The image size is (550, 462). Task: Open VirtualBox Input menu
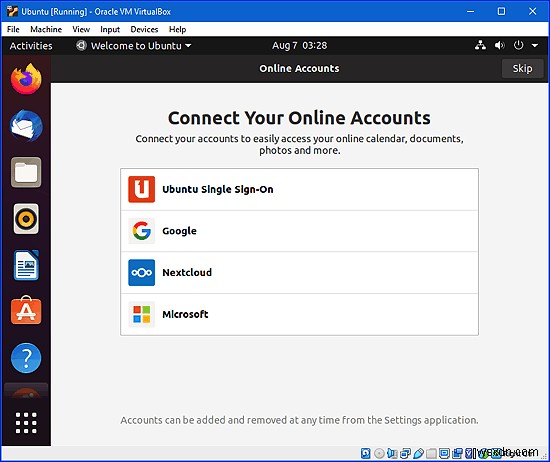pos(110,29)
